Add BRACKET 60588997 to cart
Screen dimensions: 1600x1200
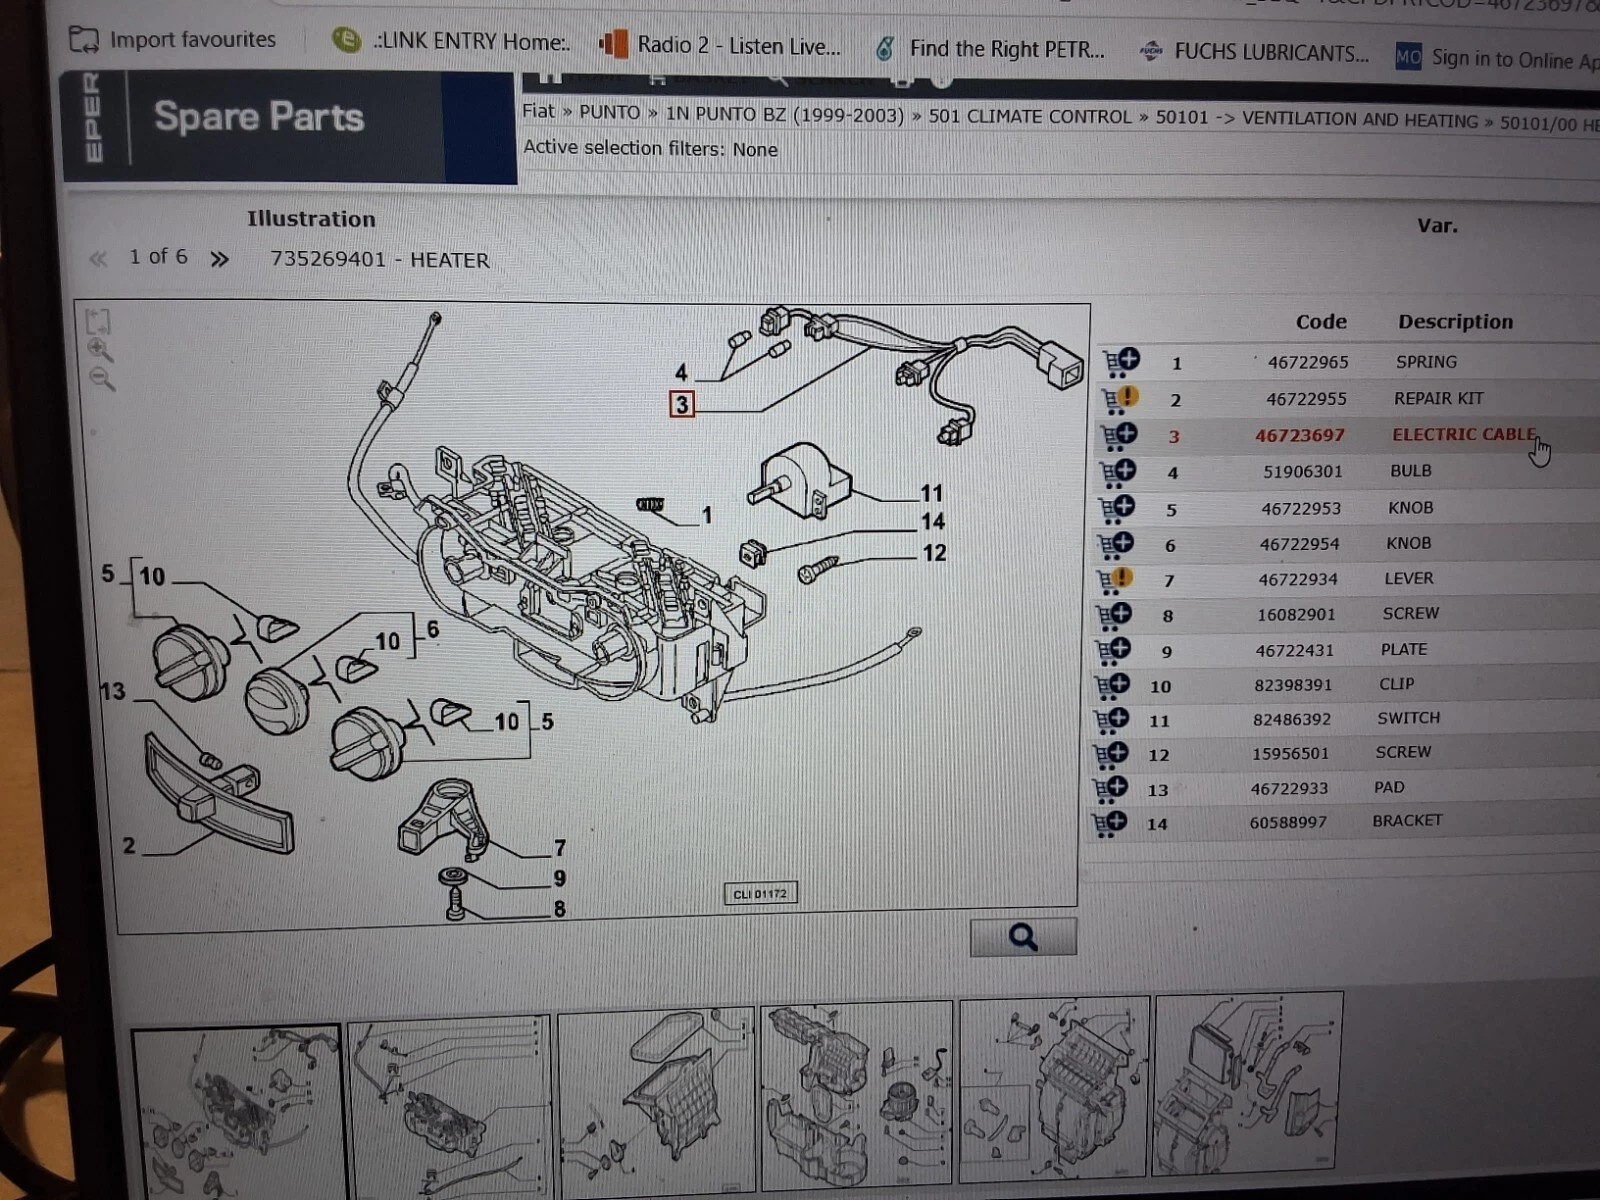point(1108,823)
